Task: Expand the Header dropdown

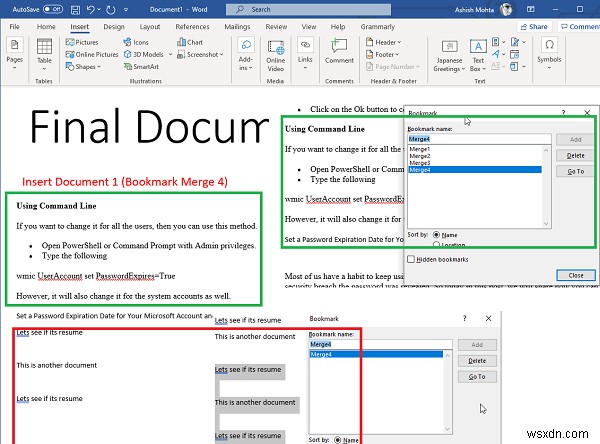Action: (x=383, y=42)
